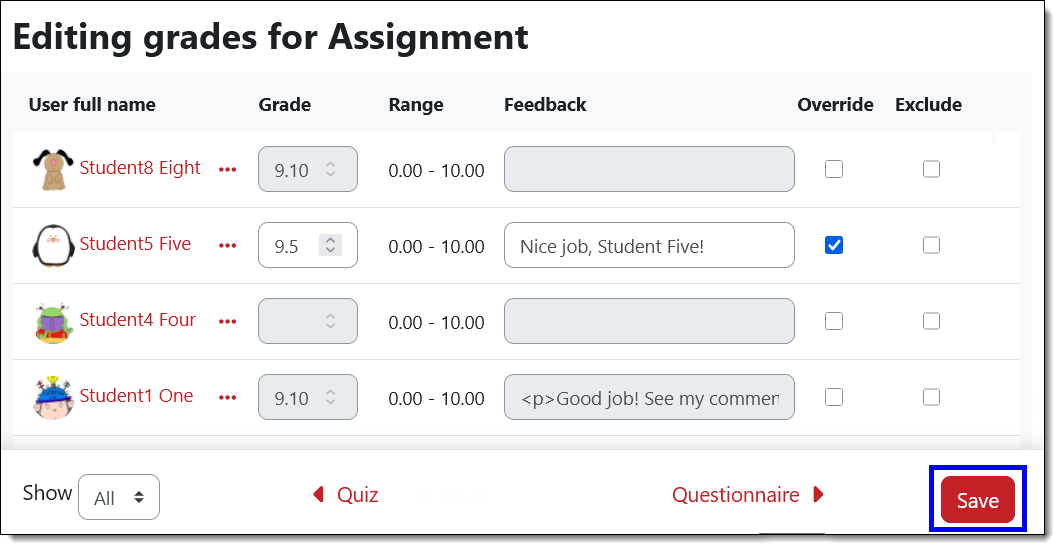The height and width of the screenshot is (544, 1054).
Task: Open actions menu dots for Student4 Four
Action: (228, 322)
